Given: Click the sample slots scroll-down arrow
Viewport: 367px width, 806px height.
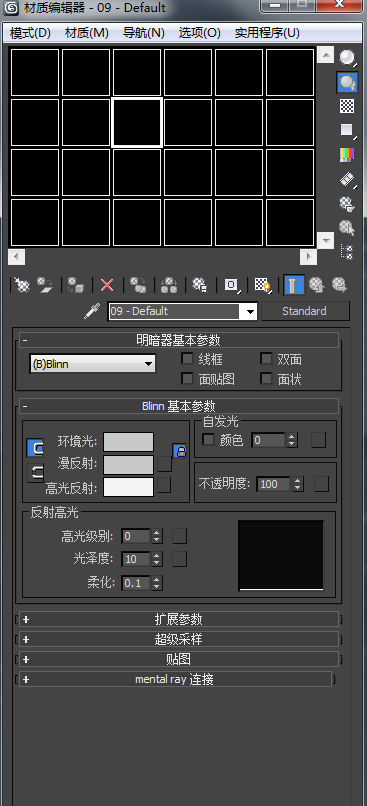Looking at the screenshot, I should pos(325,240).
